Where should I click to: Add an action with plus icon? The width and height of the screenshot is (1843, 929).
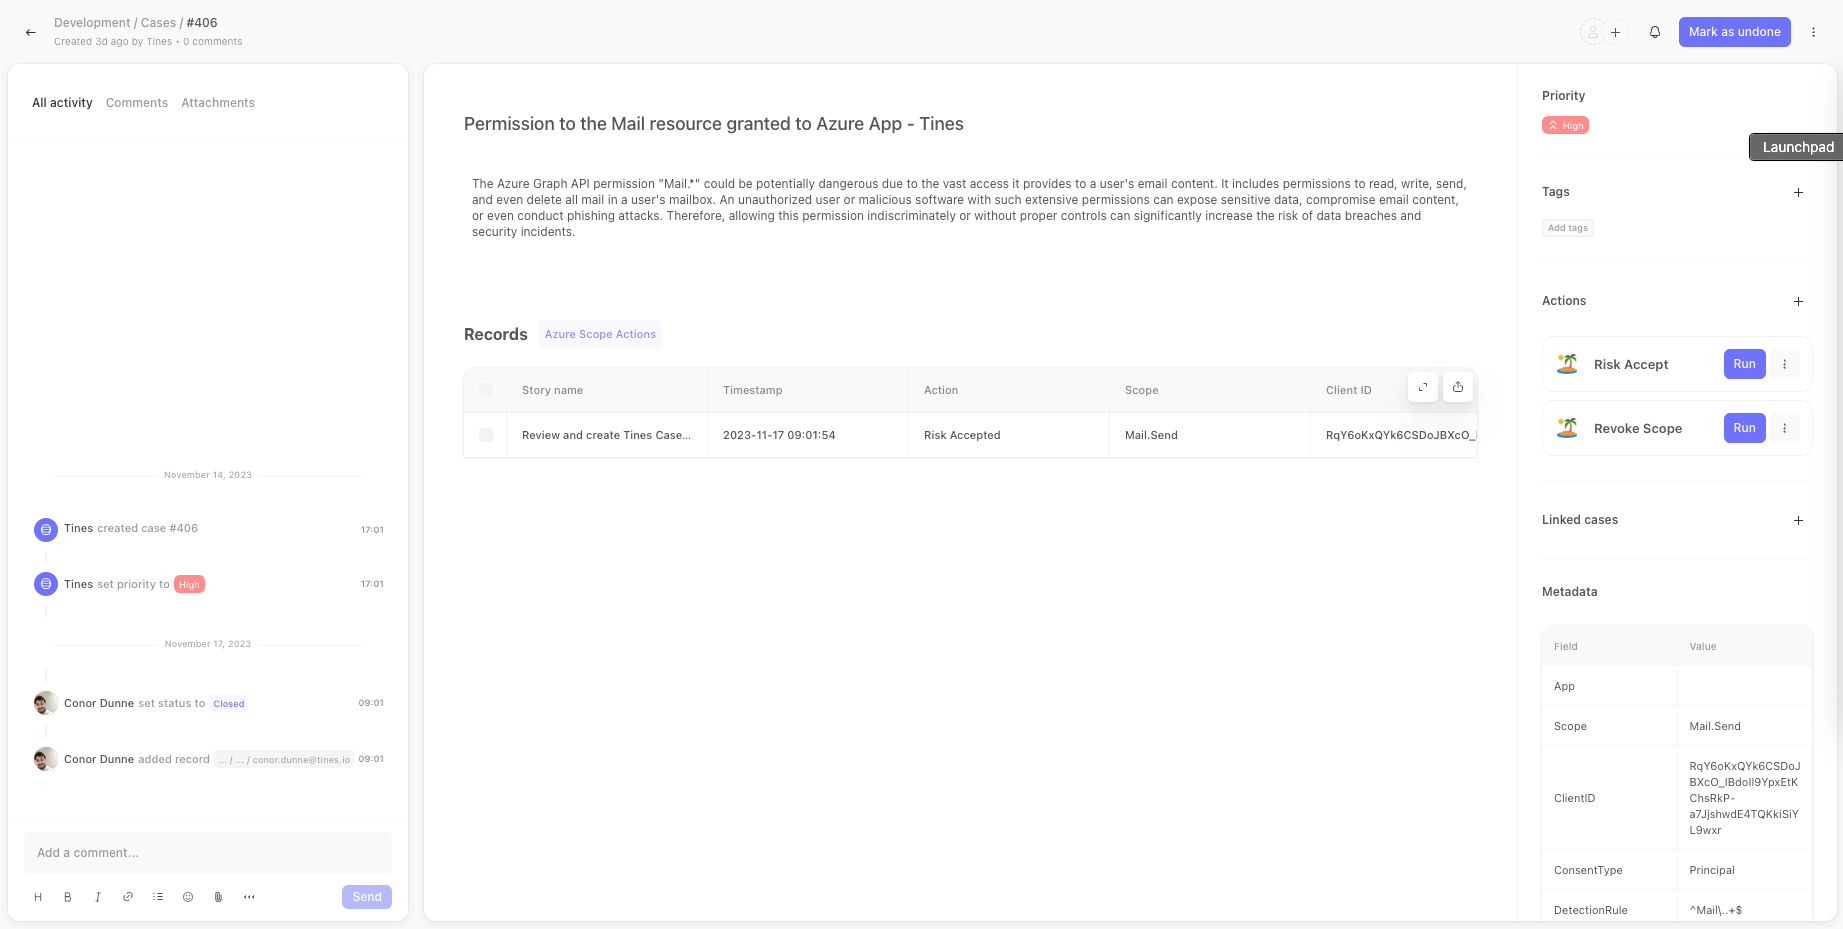(x=1798, y=301)
